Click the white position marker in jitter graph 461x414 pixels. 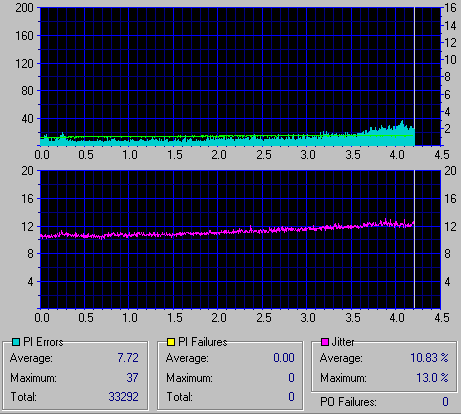point(414,239)
